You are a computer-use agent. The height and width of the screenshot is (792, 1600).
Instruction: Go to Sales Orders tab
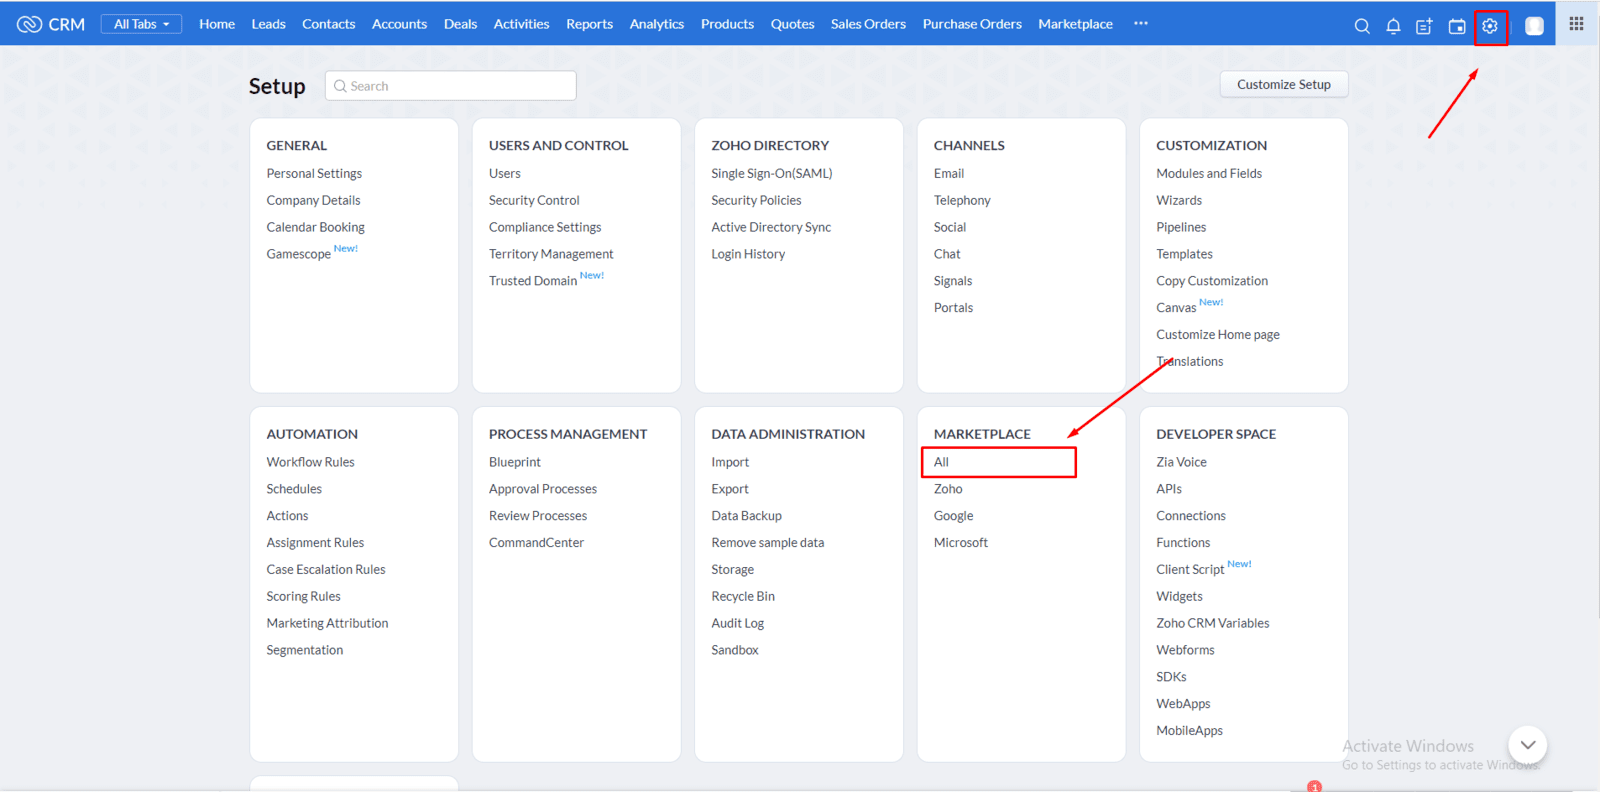[868, 24]
